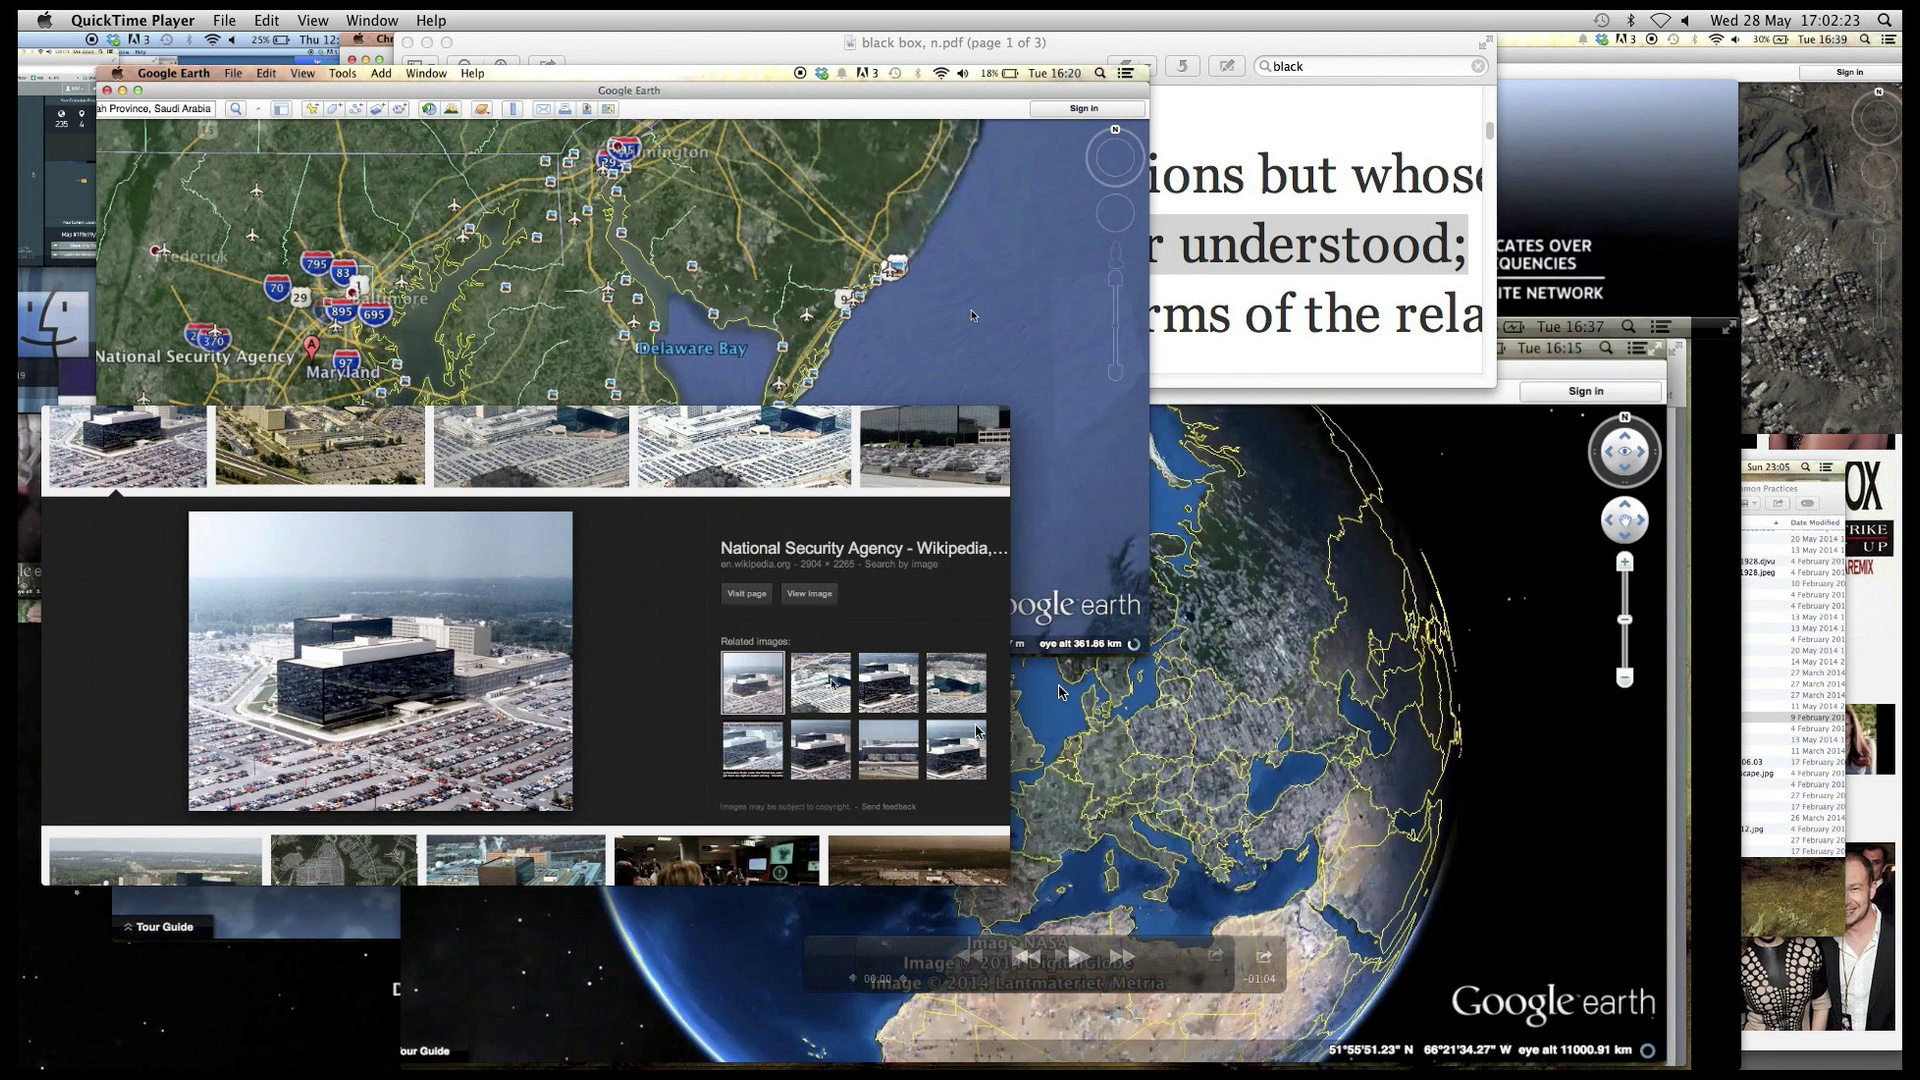Click the Record a Tour icon
The height and width of the screenshot is (1080, 1920).
pos(400,109)
